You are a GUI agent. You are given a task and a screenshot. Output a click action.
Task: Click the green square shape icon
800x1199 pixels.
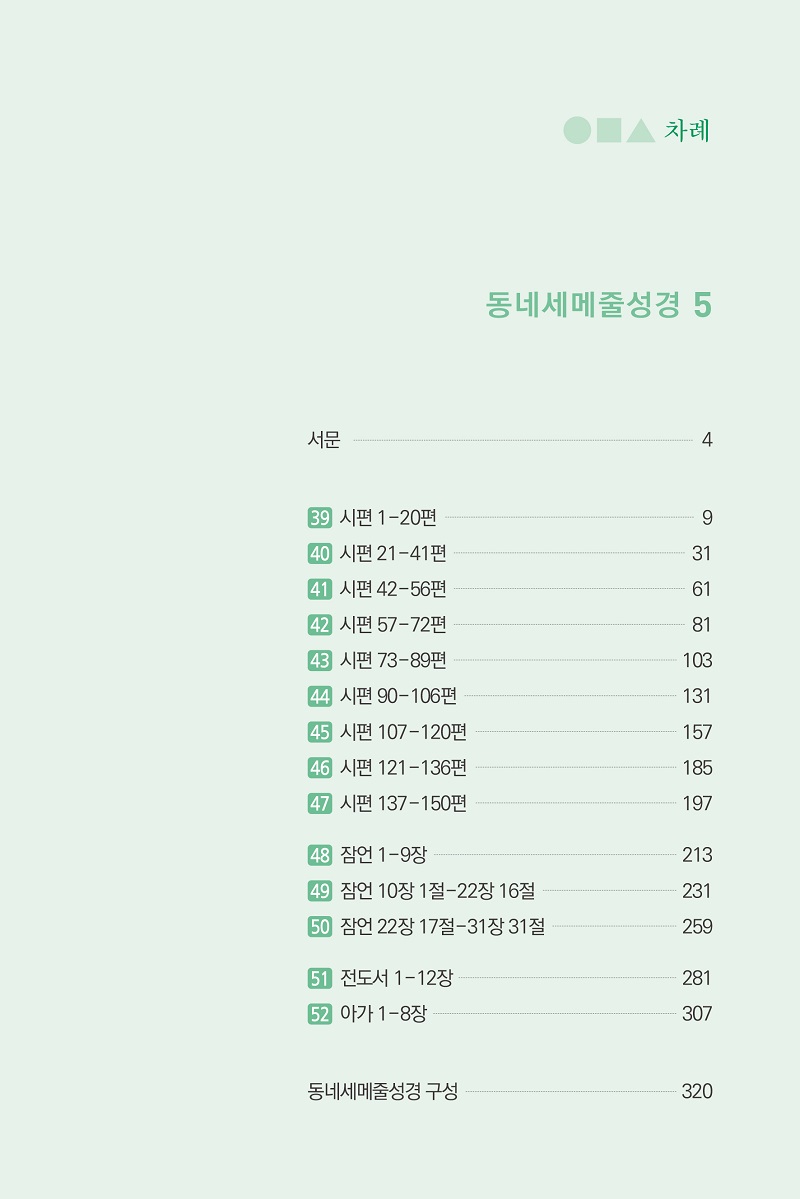(609, 130)
